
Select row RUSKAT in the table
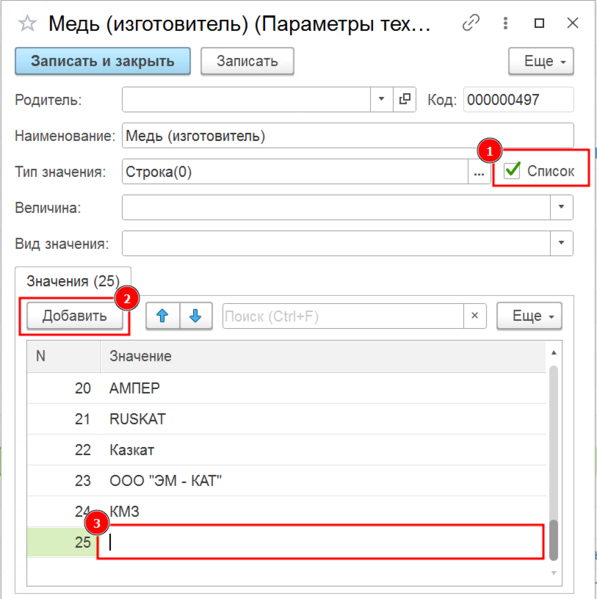click(x=286, y=419)
